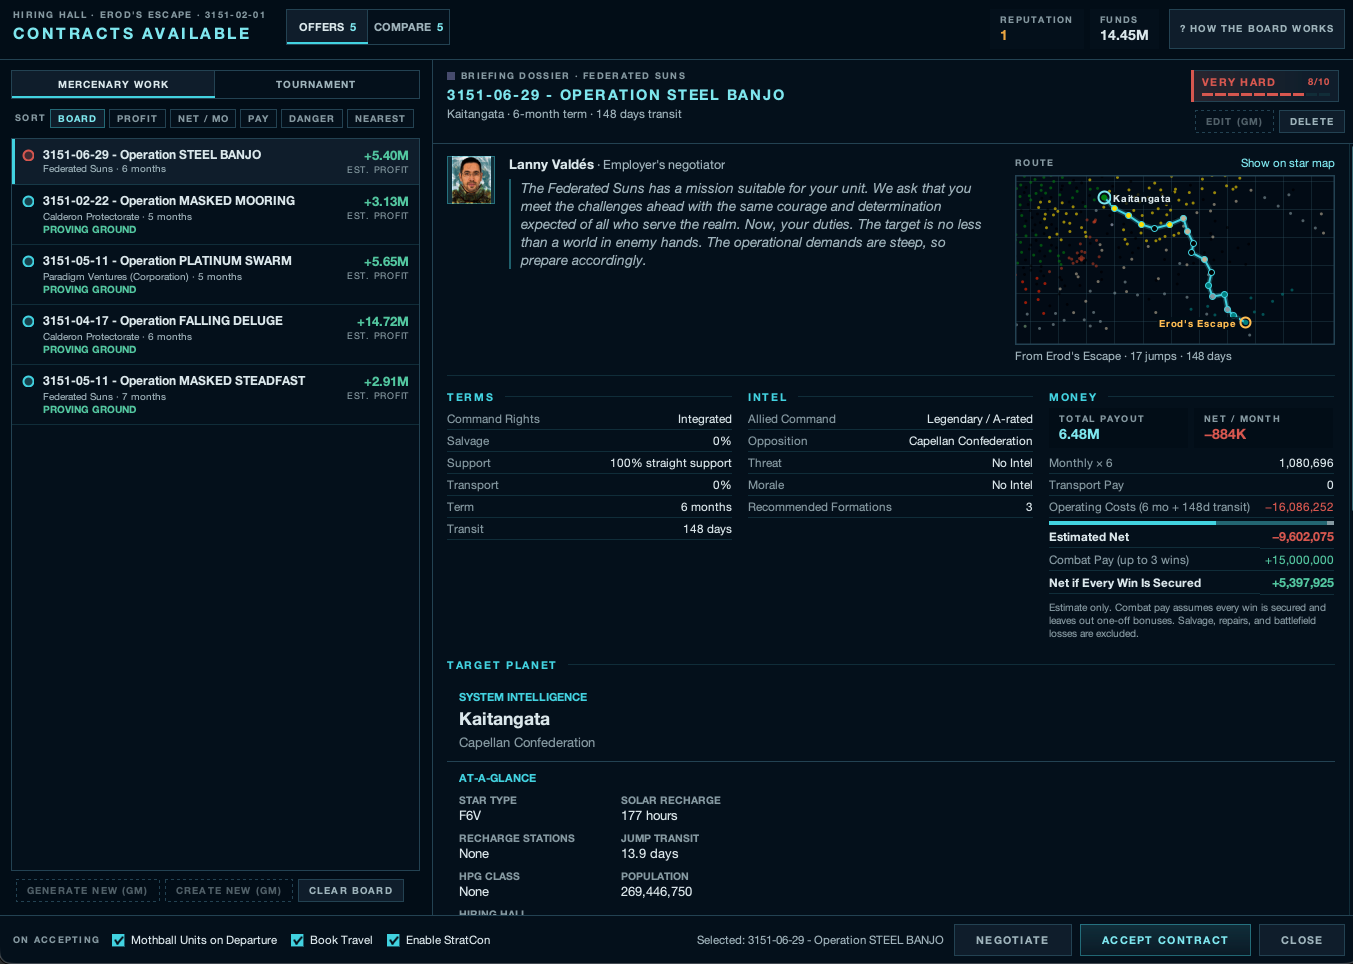Delete the selected contract
This screenshot has height=964, width=1353.
pyautogui.click(x=1311, y=122)
